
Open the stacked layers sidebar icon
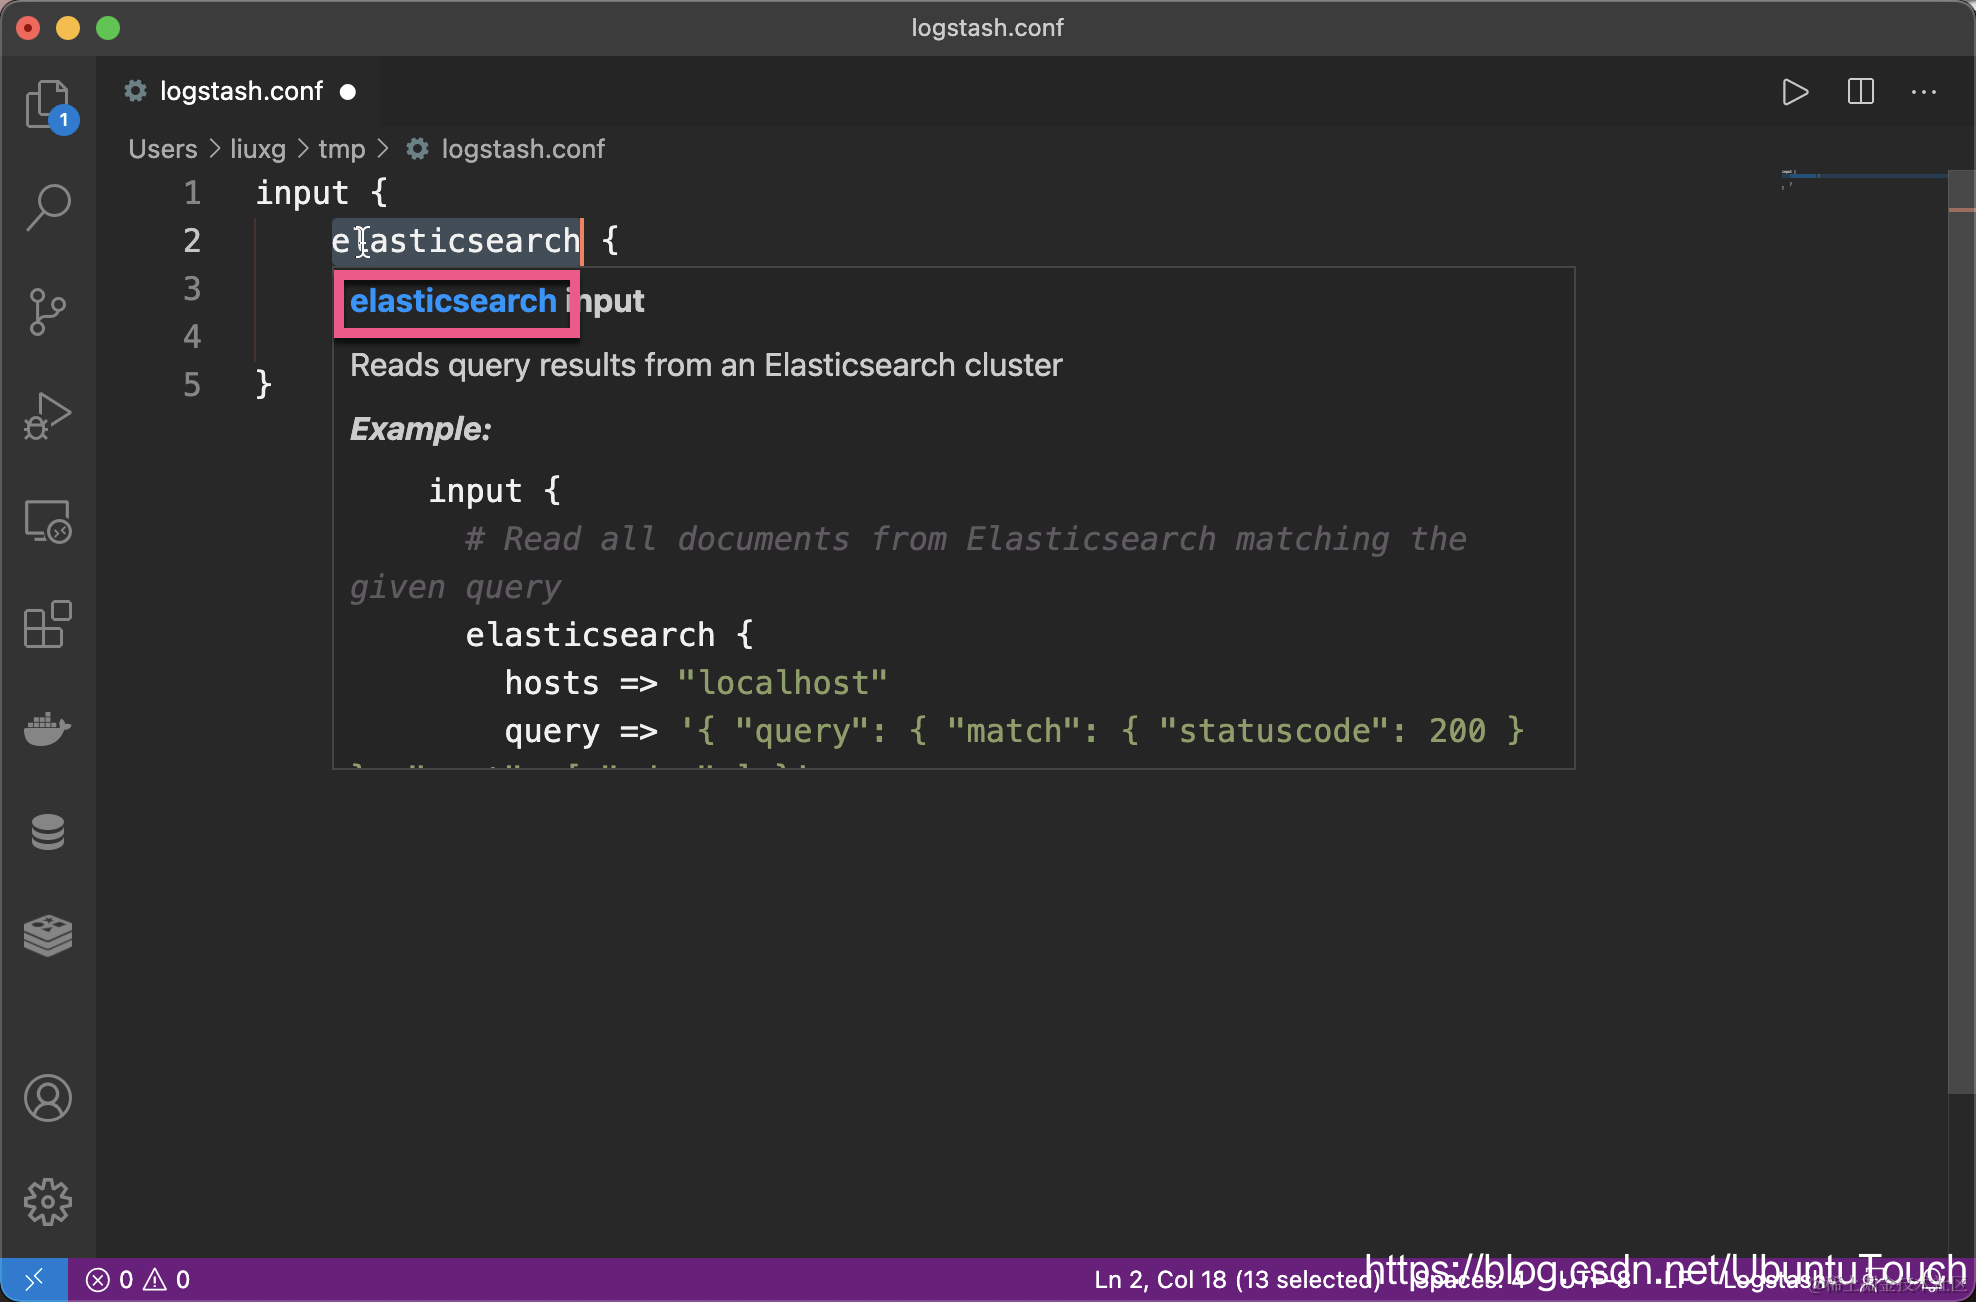(47, 936)
